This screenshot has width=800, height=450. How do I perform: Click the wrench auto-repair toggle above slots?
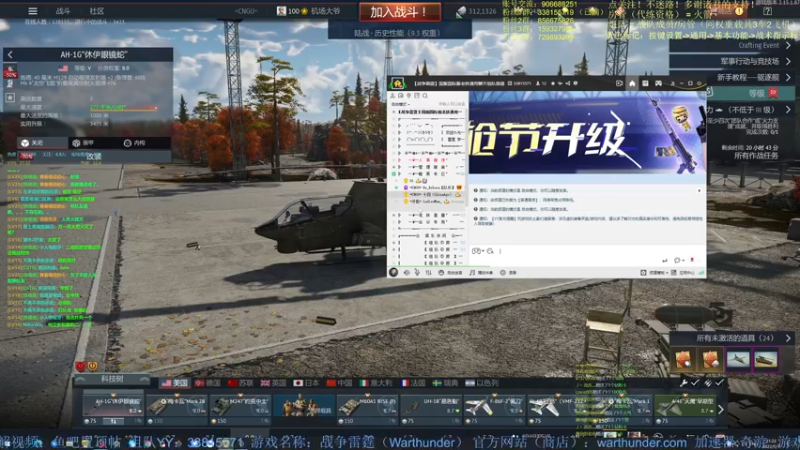click(683, 383)
